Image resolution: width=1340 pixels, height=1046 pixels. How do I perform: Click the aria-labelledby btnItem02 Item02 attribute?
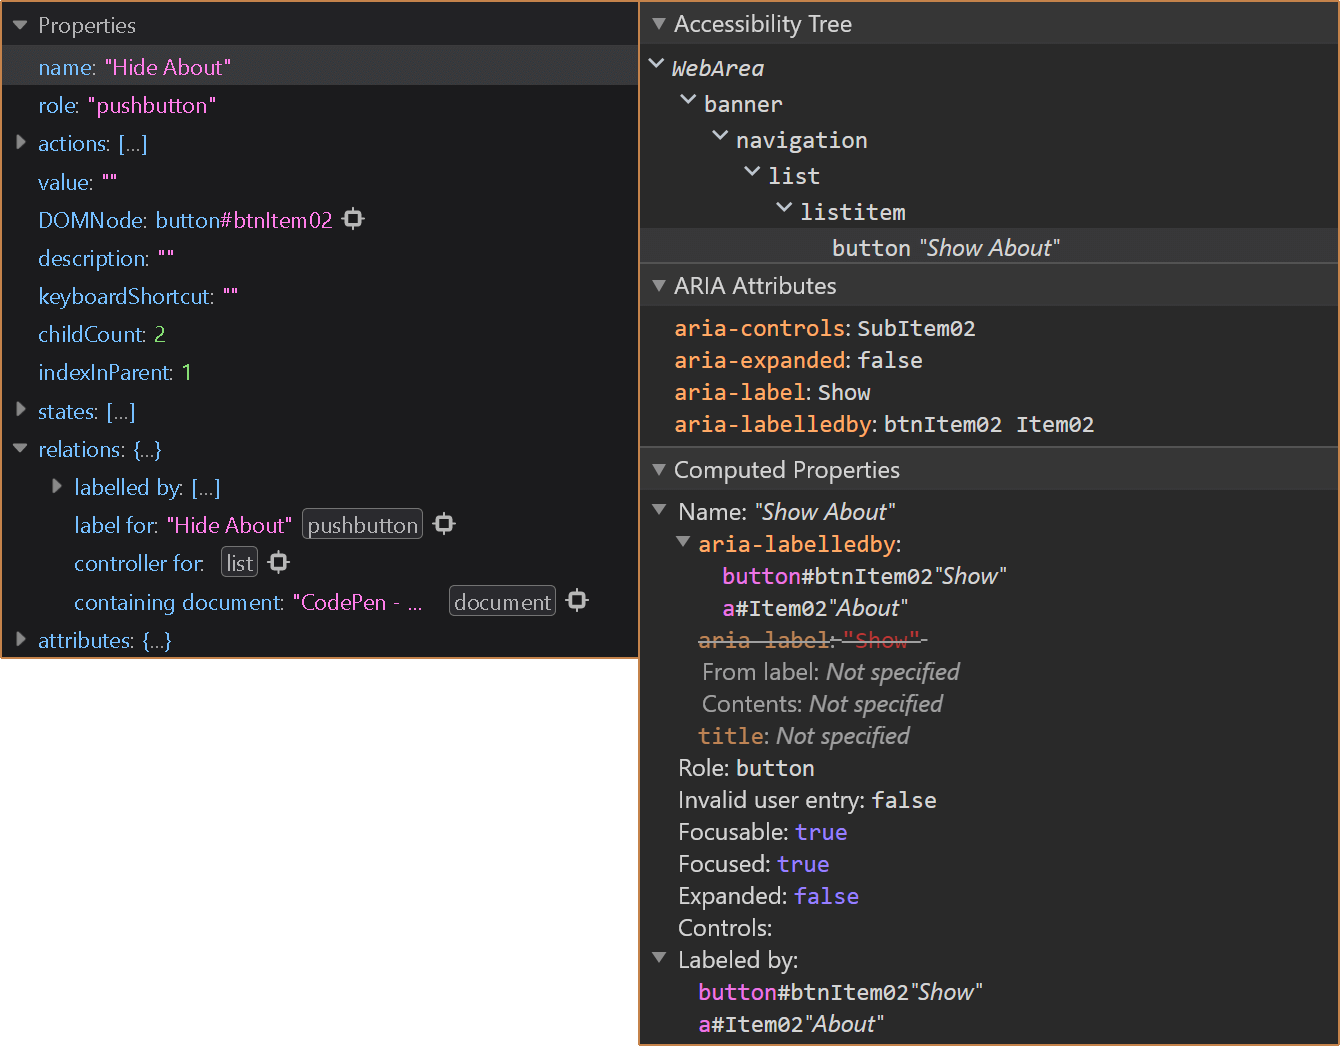pos(884,424)
